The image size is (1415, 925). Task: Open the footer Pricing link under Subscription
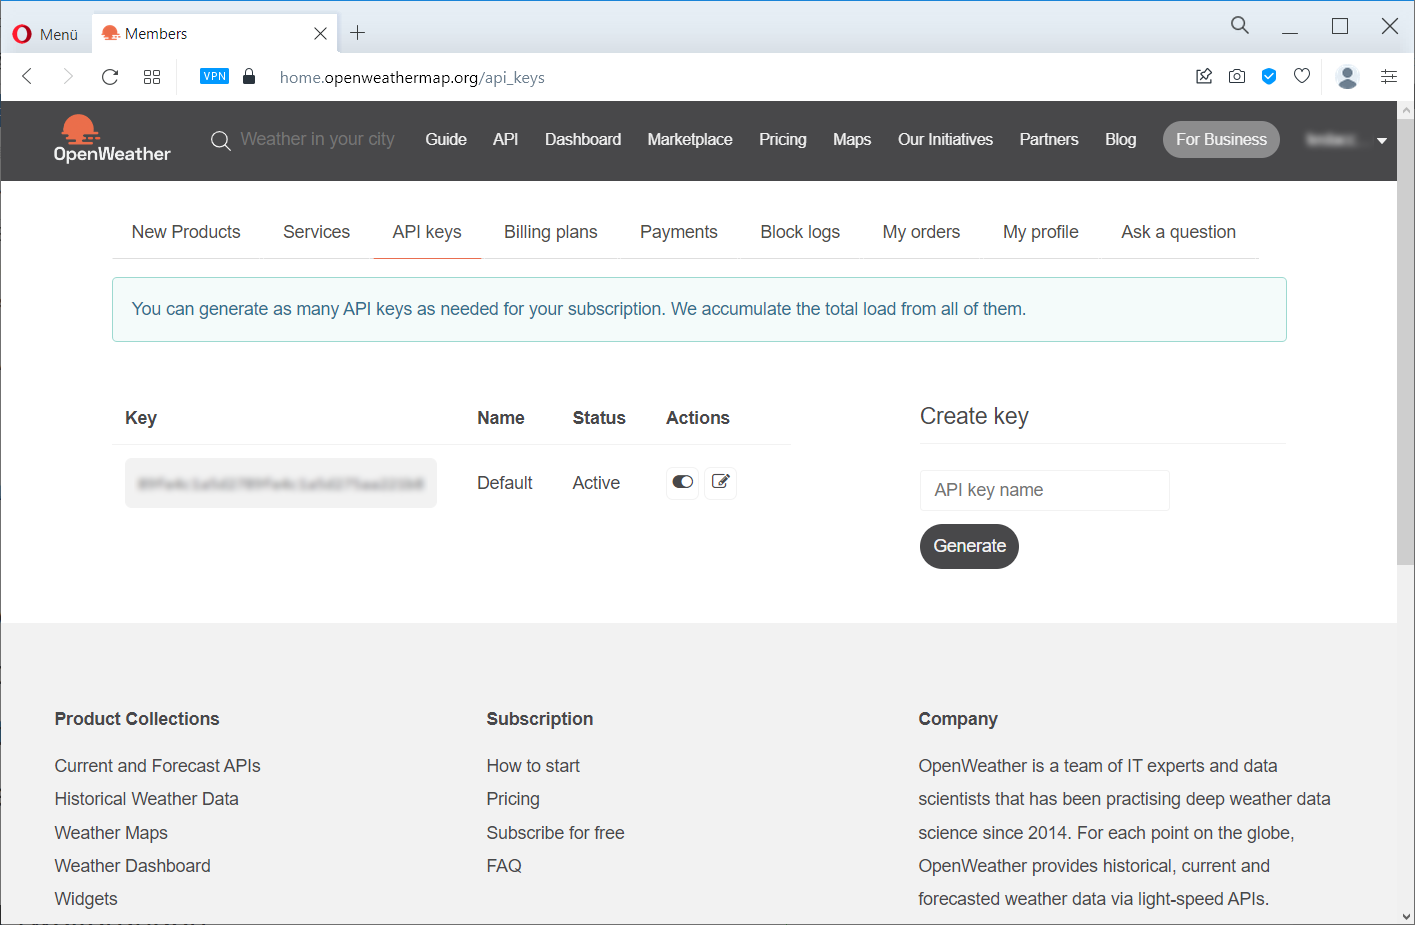[513, 799]
